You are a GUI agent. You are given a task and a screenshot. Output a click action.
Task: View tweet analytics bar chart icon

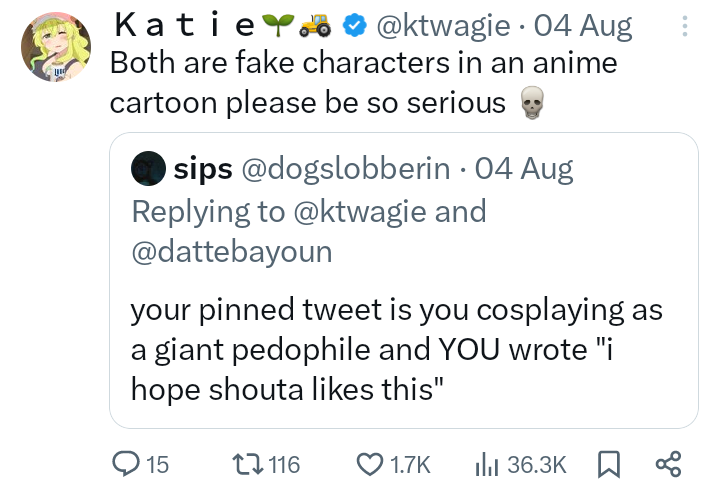click(484, 463)
